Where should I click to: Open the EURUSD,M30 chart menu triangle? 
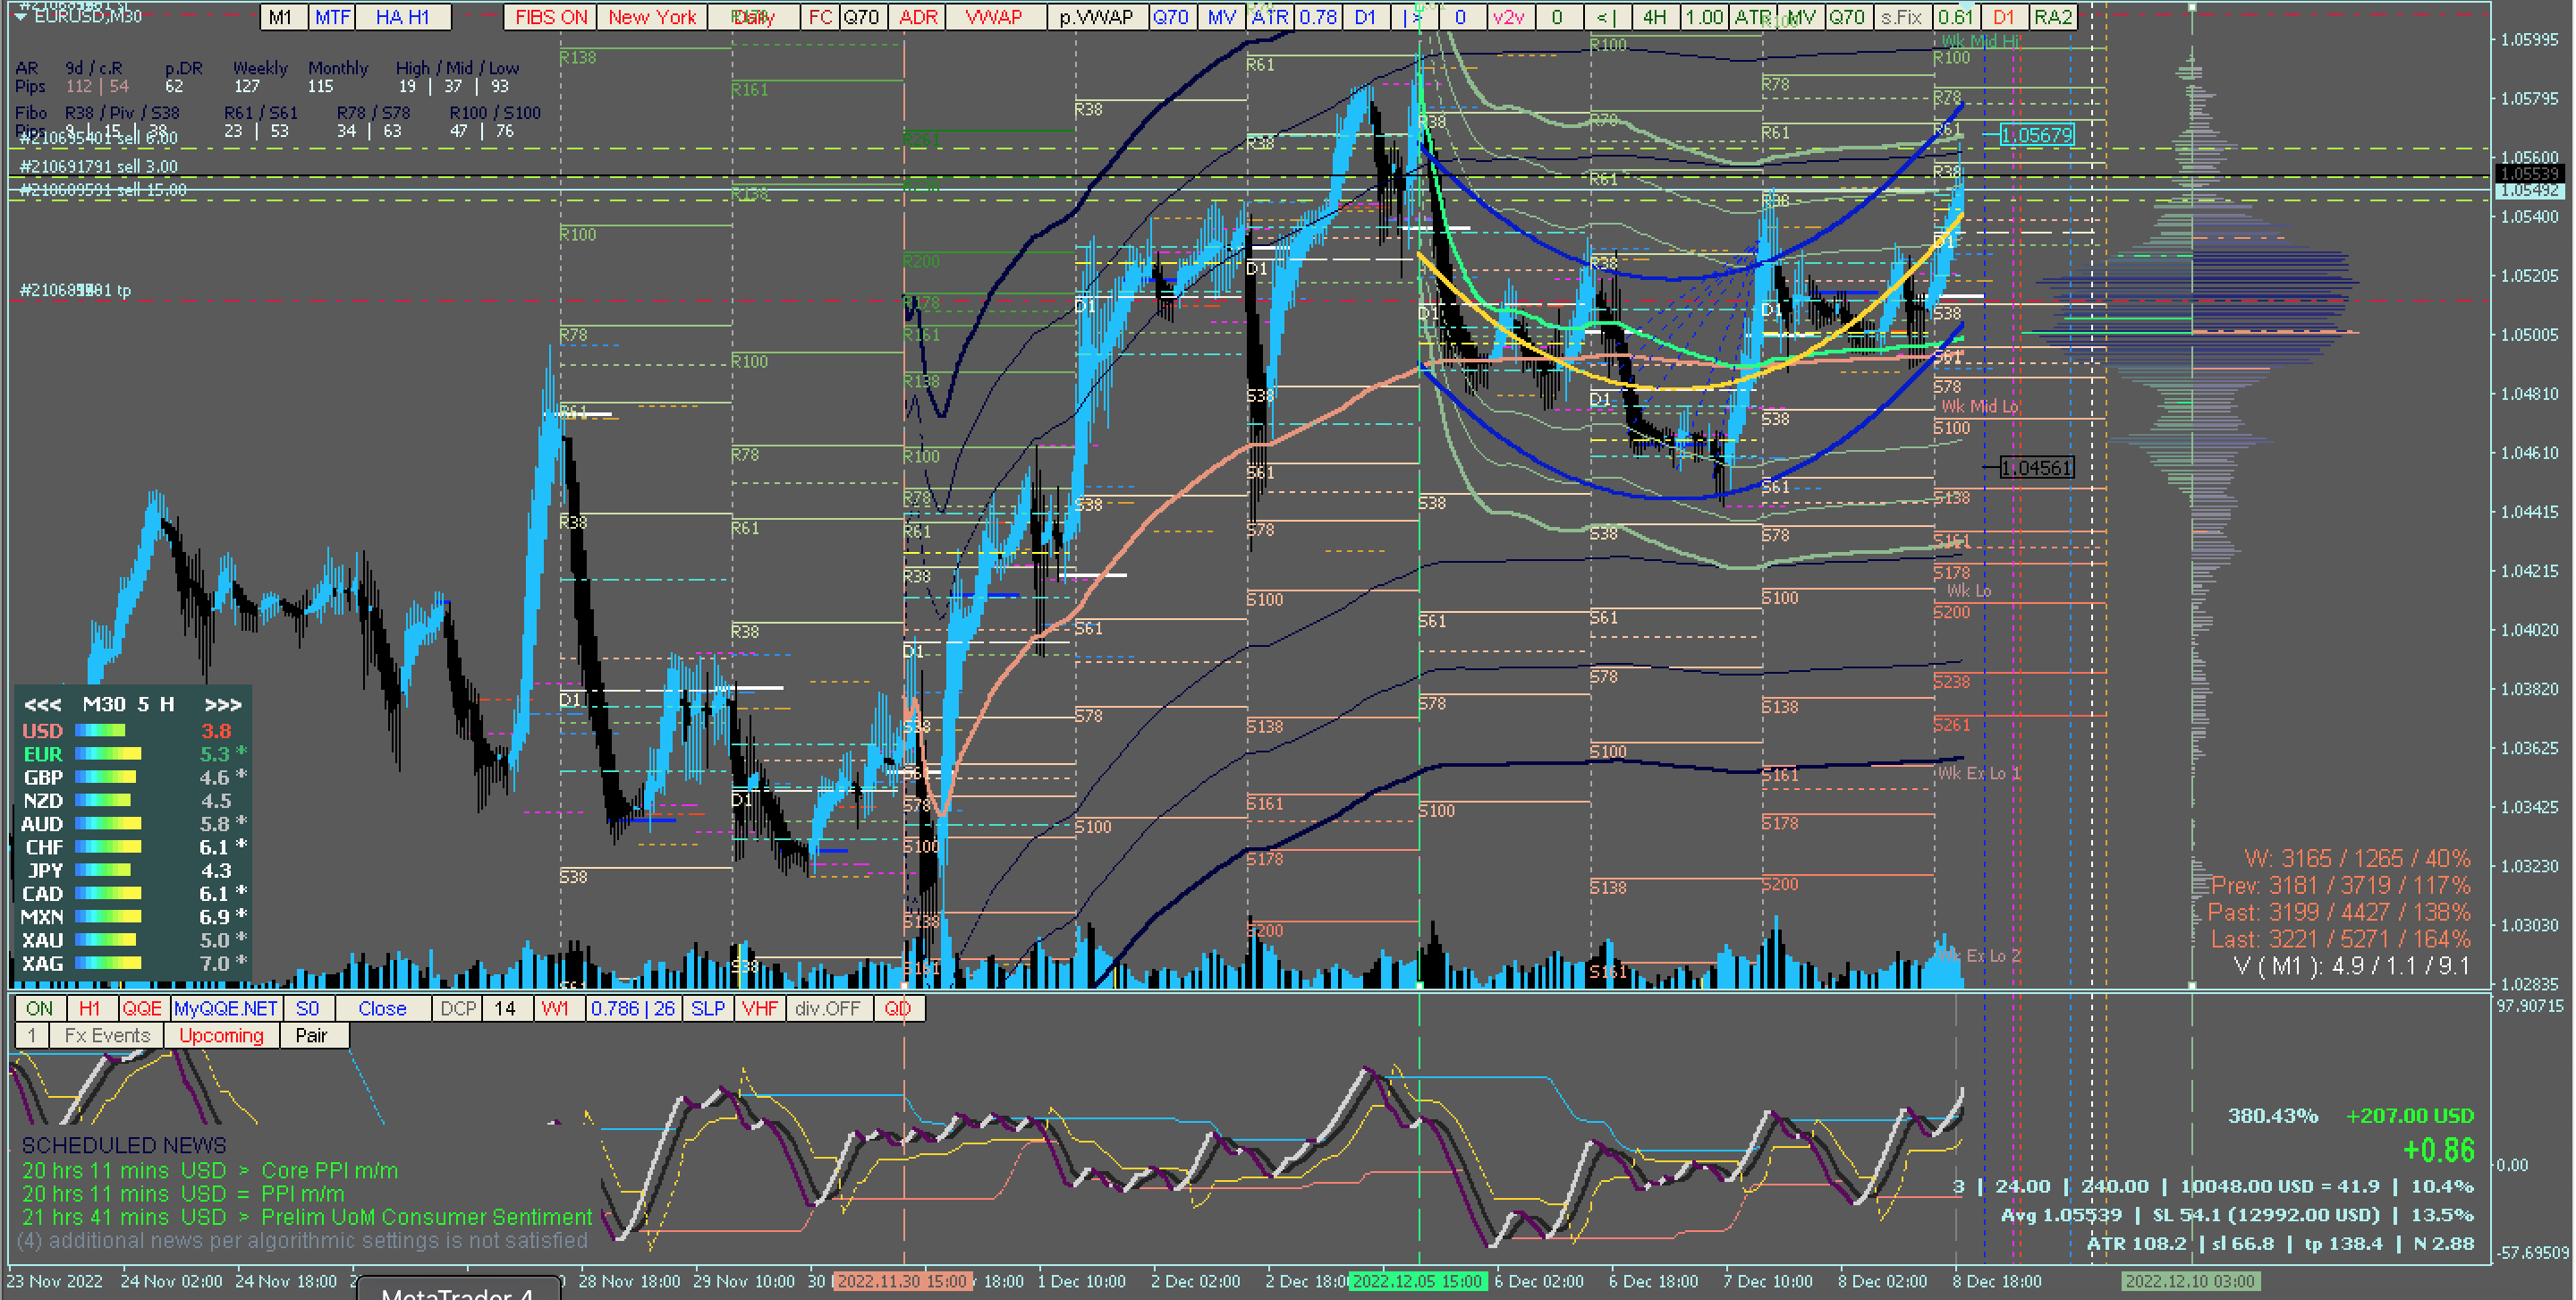[19, 16]
